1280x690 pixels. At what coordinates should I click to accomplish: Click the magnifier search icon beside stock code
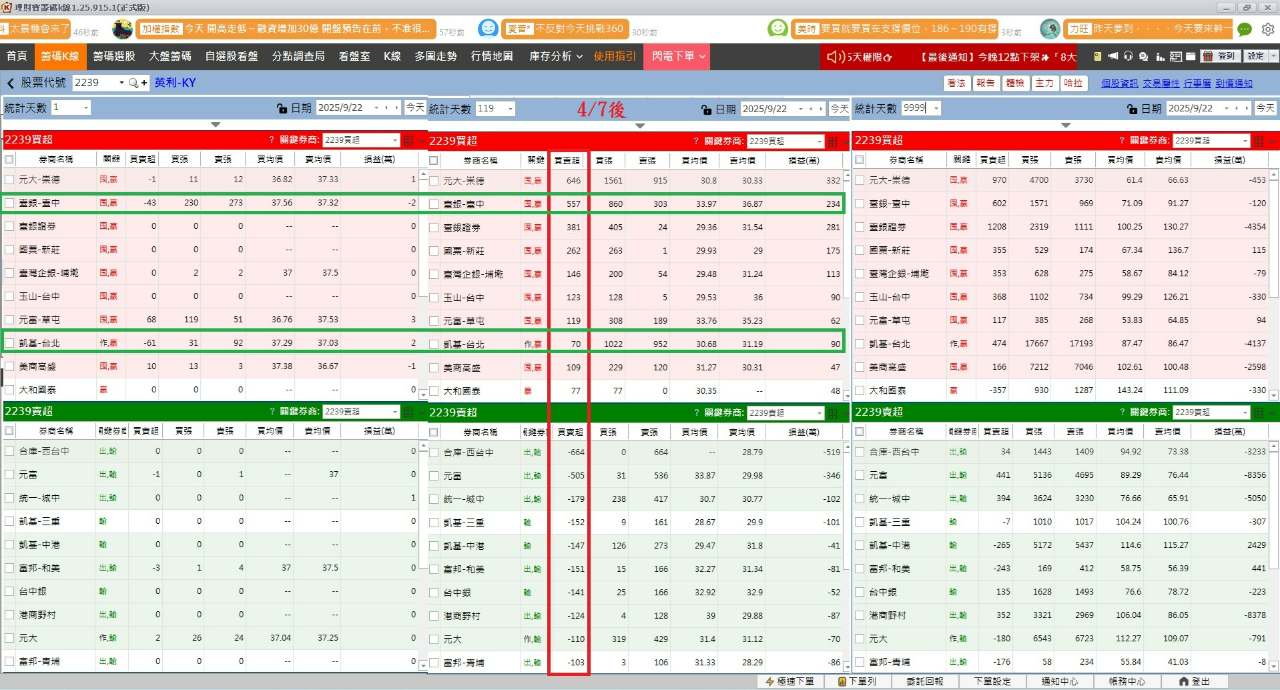click(x=133, y=83)
